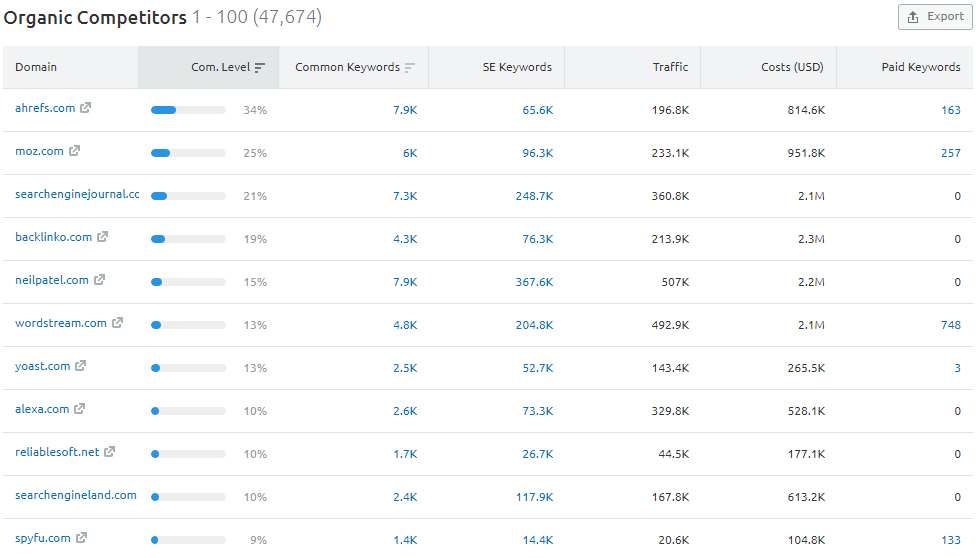Screen dimensions: 976x558
Task: Open alexa.com external link icon
Action: [79, 409]
